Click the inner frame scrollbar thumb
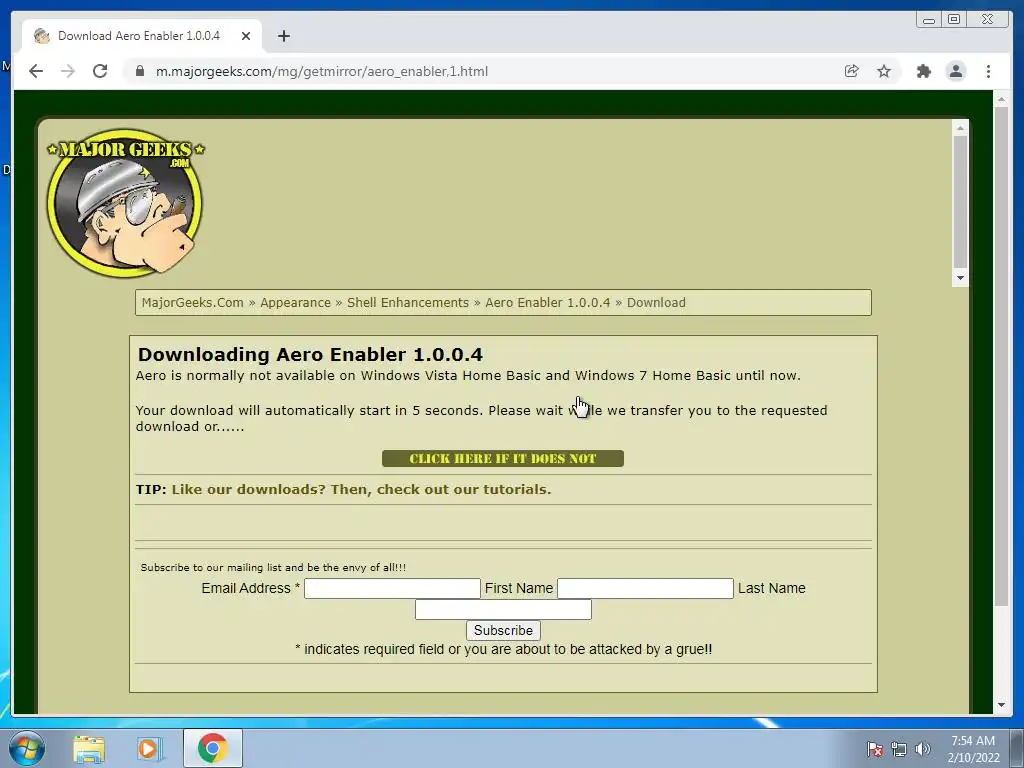This screenshot has height=768, width=1024. [x=960, y=202]
